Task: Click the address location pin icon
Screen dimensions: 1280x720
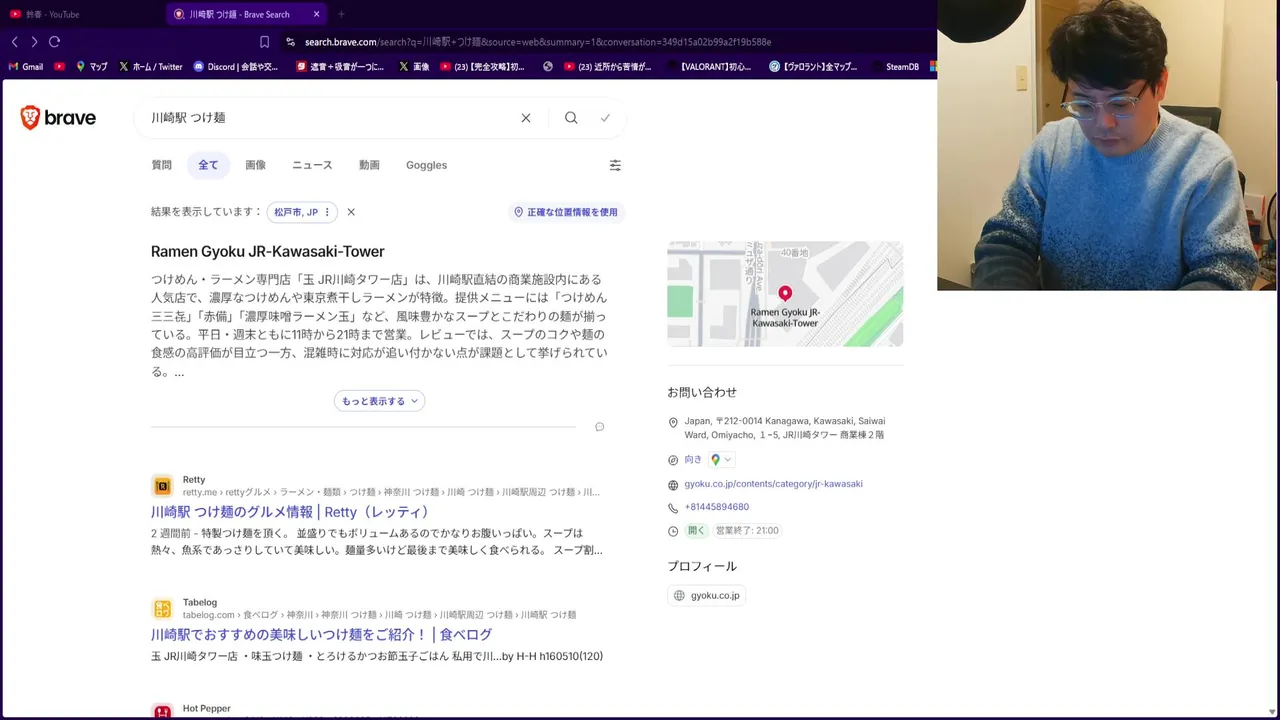Action: (673, 423)
